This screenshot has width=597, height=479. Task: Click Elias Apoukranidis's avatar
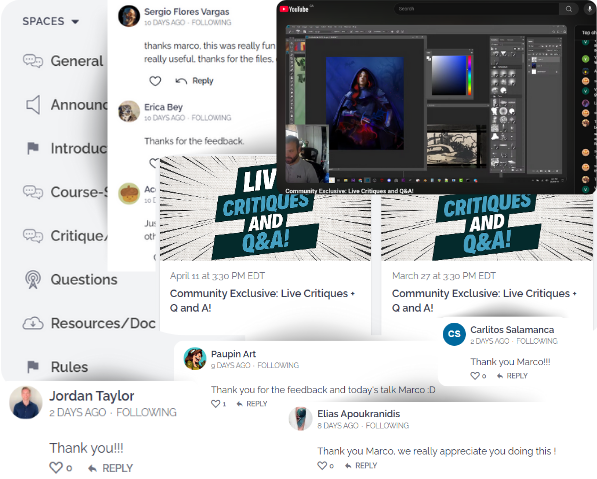click(x=300, y=418)
